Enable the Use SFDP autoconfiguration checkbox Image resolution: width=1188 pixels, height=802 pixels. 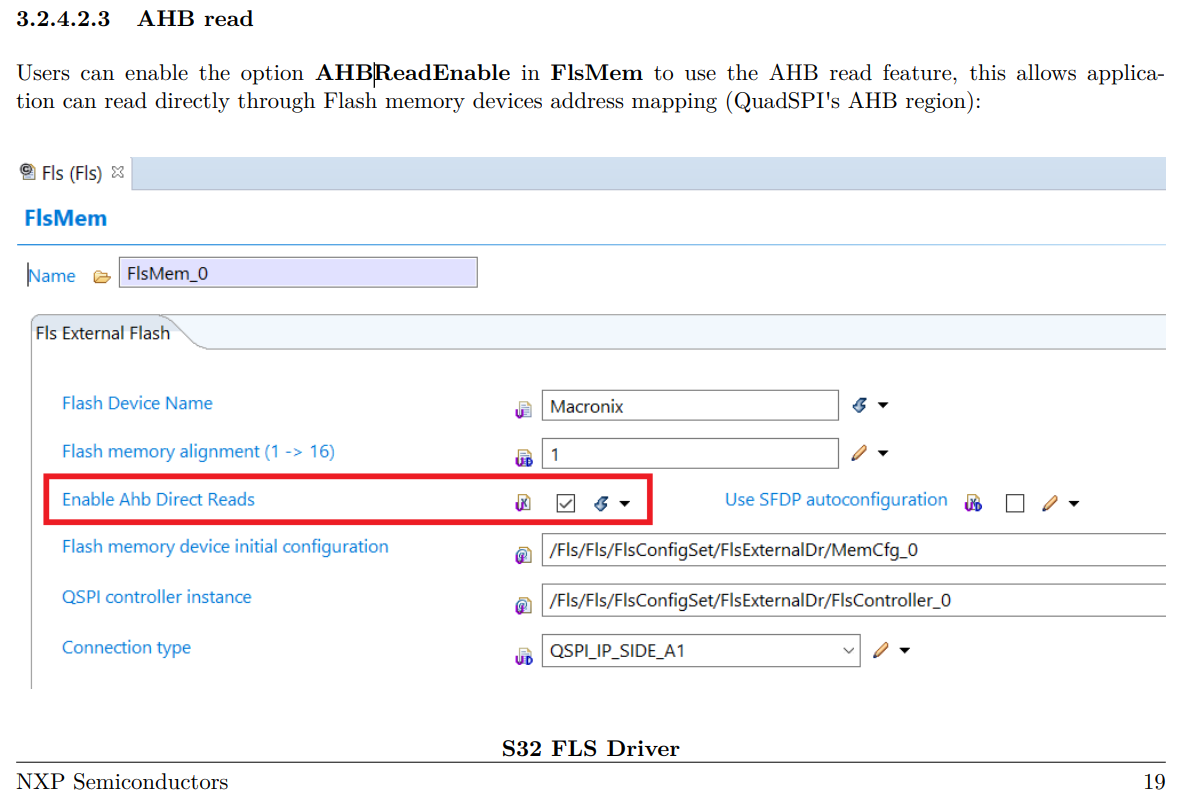coord(1015,503)
